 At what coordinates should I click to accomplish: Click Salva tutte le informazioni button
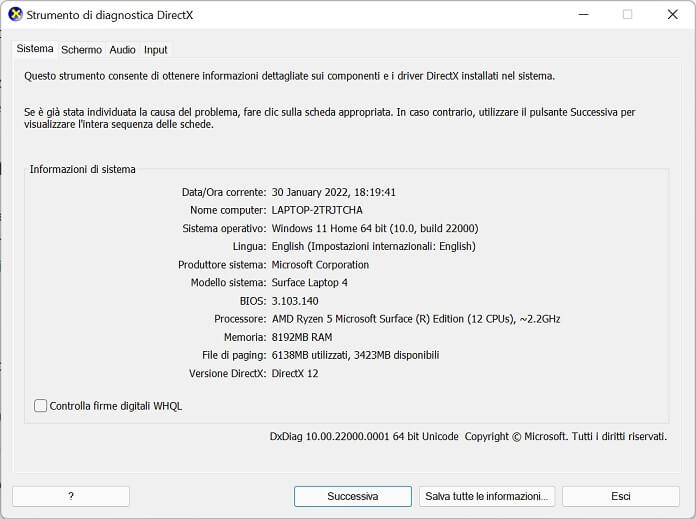(487, 496)
